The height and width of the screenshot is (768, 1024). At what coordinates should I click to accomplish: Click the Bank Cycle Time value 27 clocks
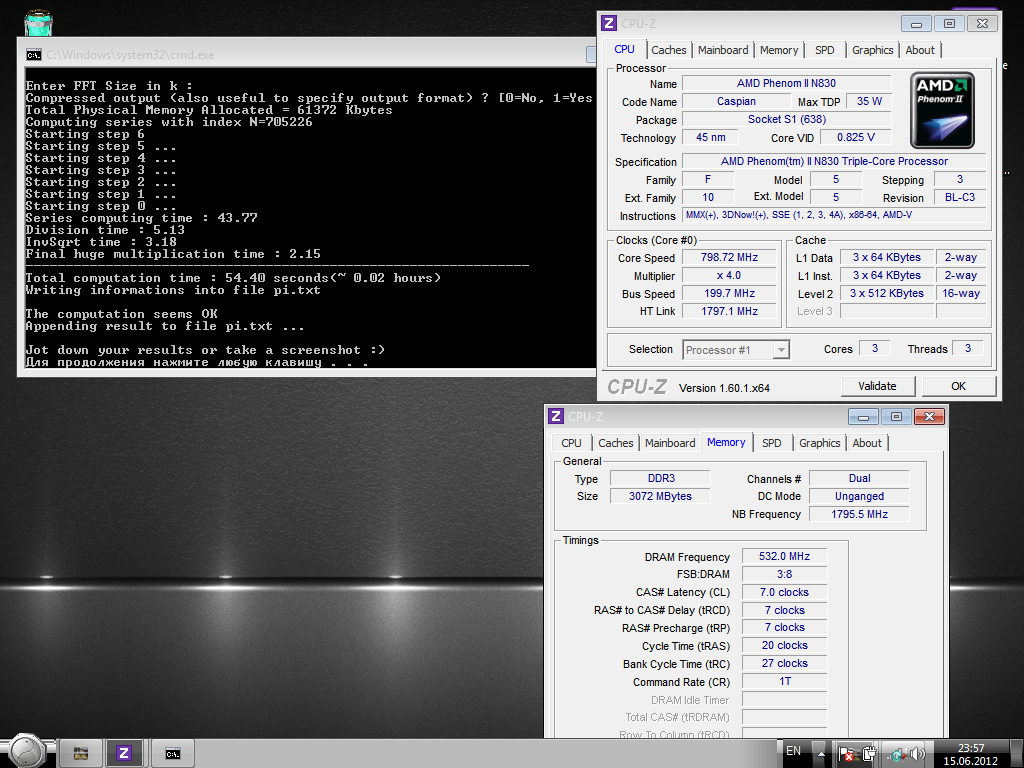[784, 664]
